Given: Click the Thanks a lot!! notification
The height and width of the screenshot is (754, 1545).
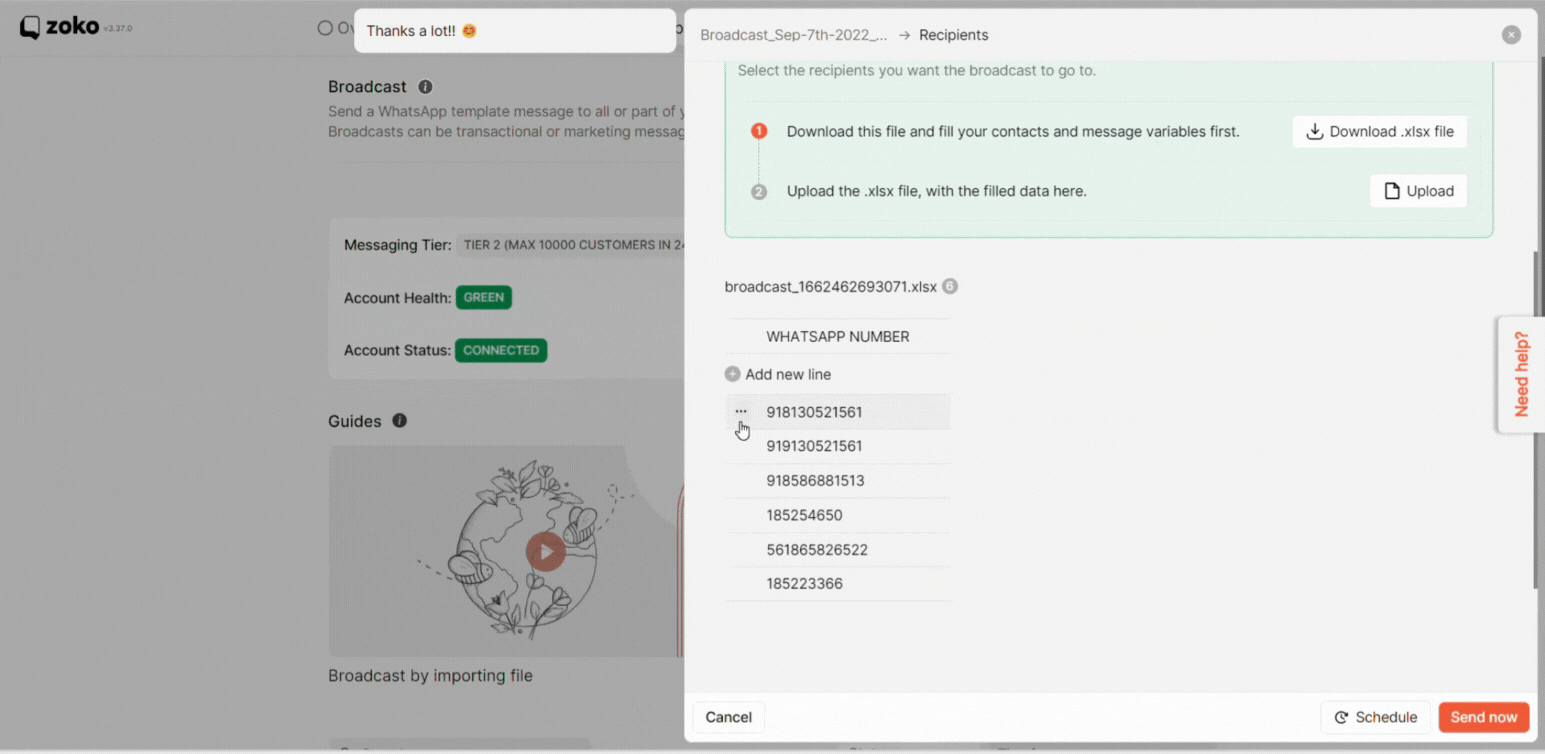Looking at the screenshot, I should click(515, 31).
